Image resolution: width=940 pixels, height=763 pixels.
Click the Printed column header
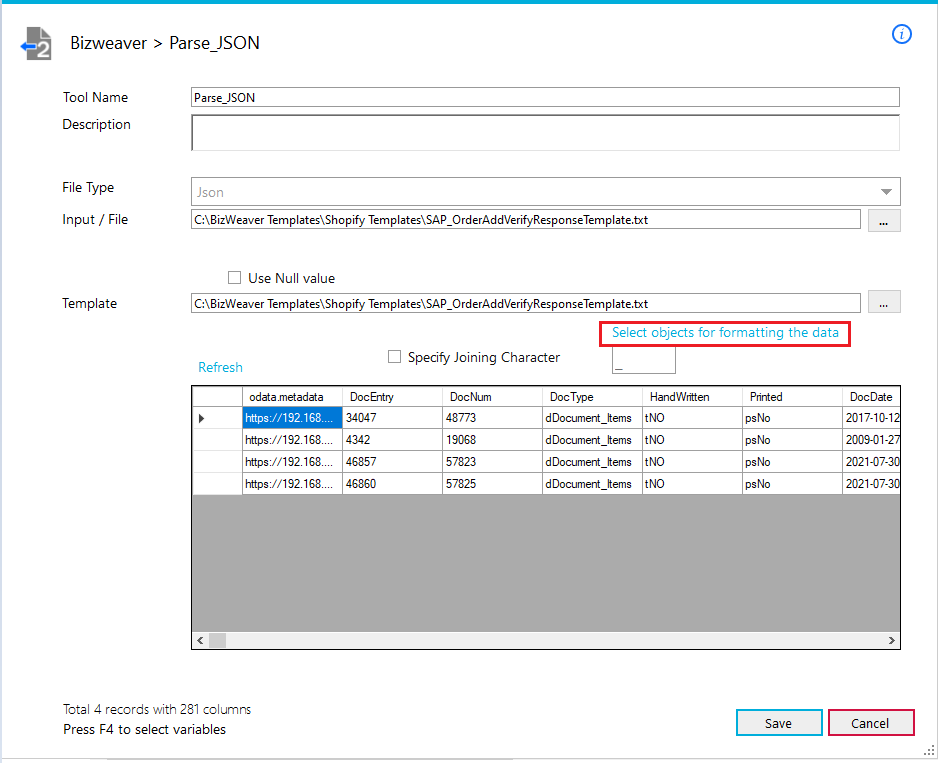793,397
